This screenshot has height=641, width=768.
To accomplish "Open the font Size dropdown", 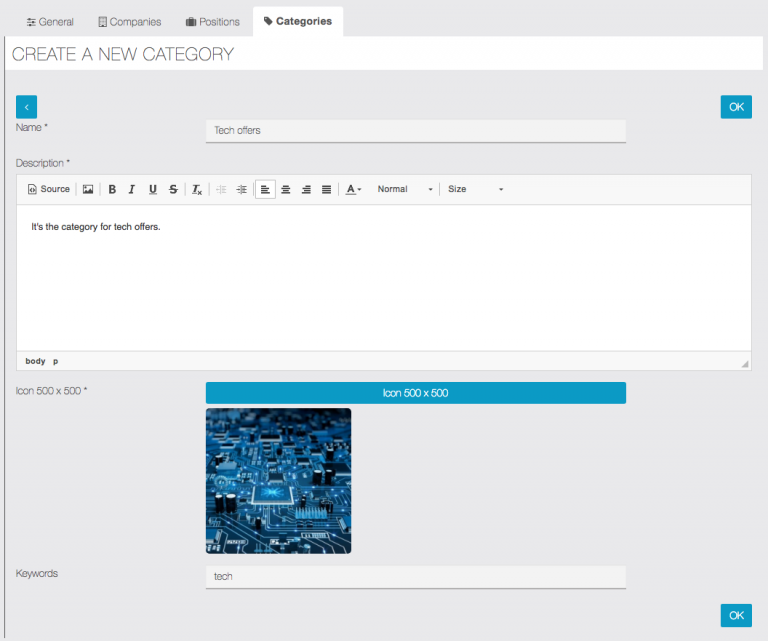I will point(475,189).
